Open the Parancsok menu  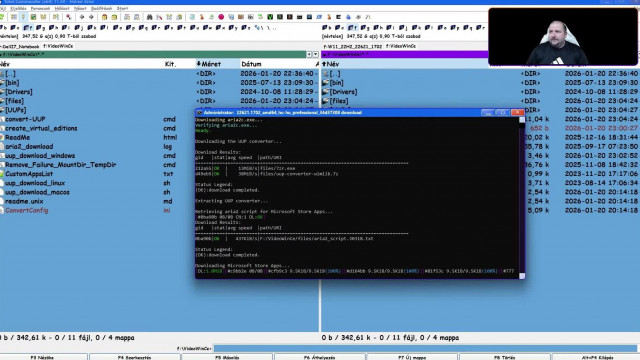point(40,9)
